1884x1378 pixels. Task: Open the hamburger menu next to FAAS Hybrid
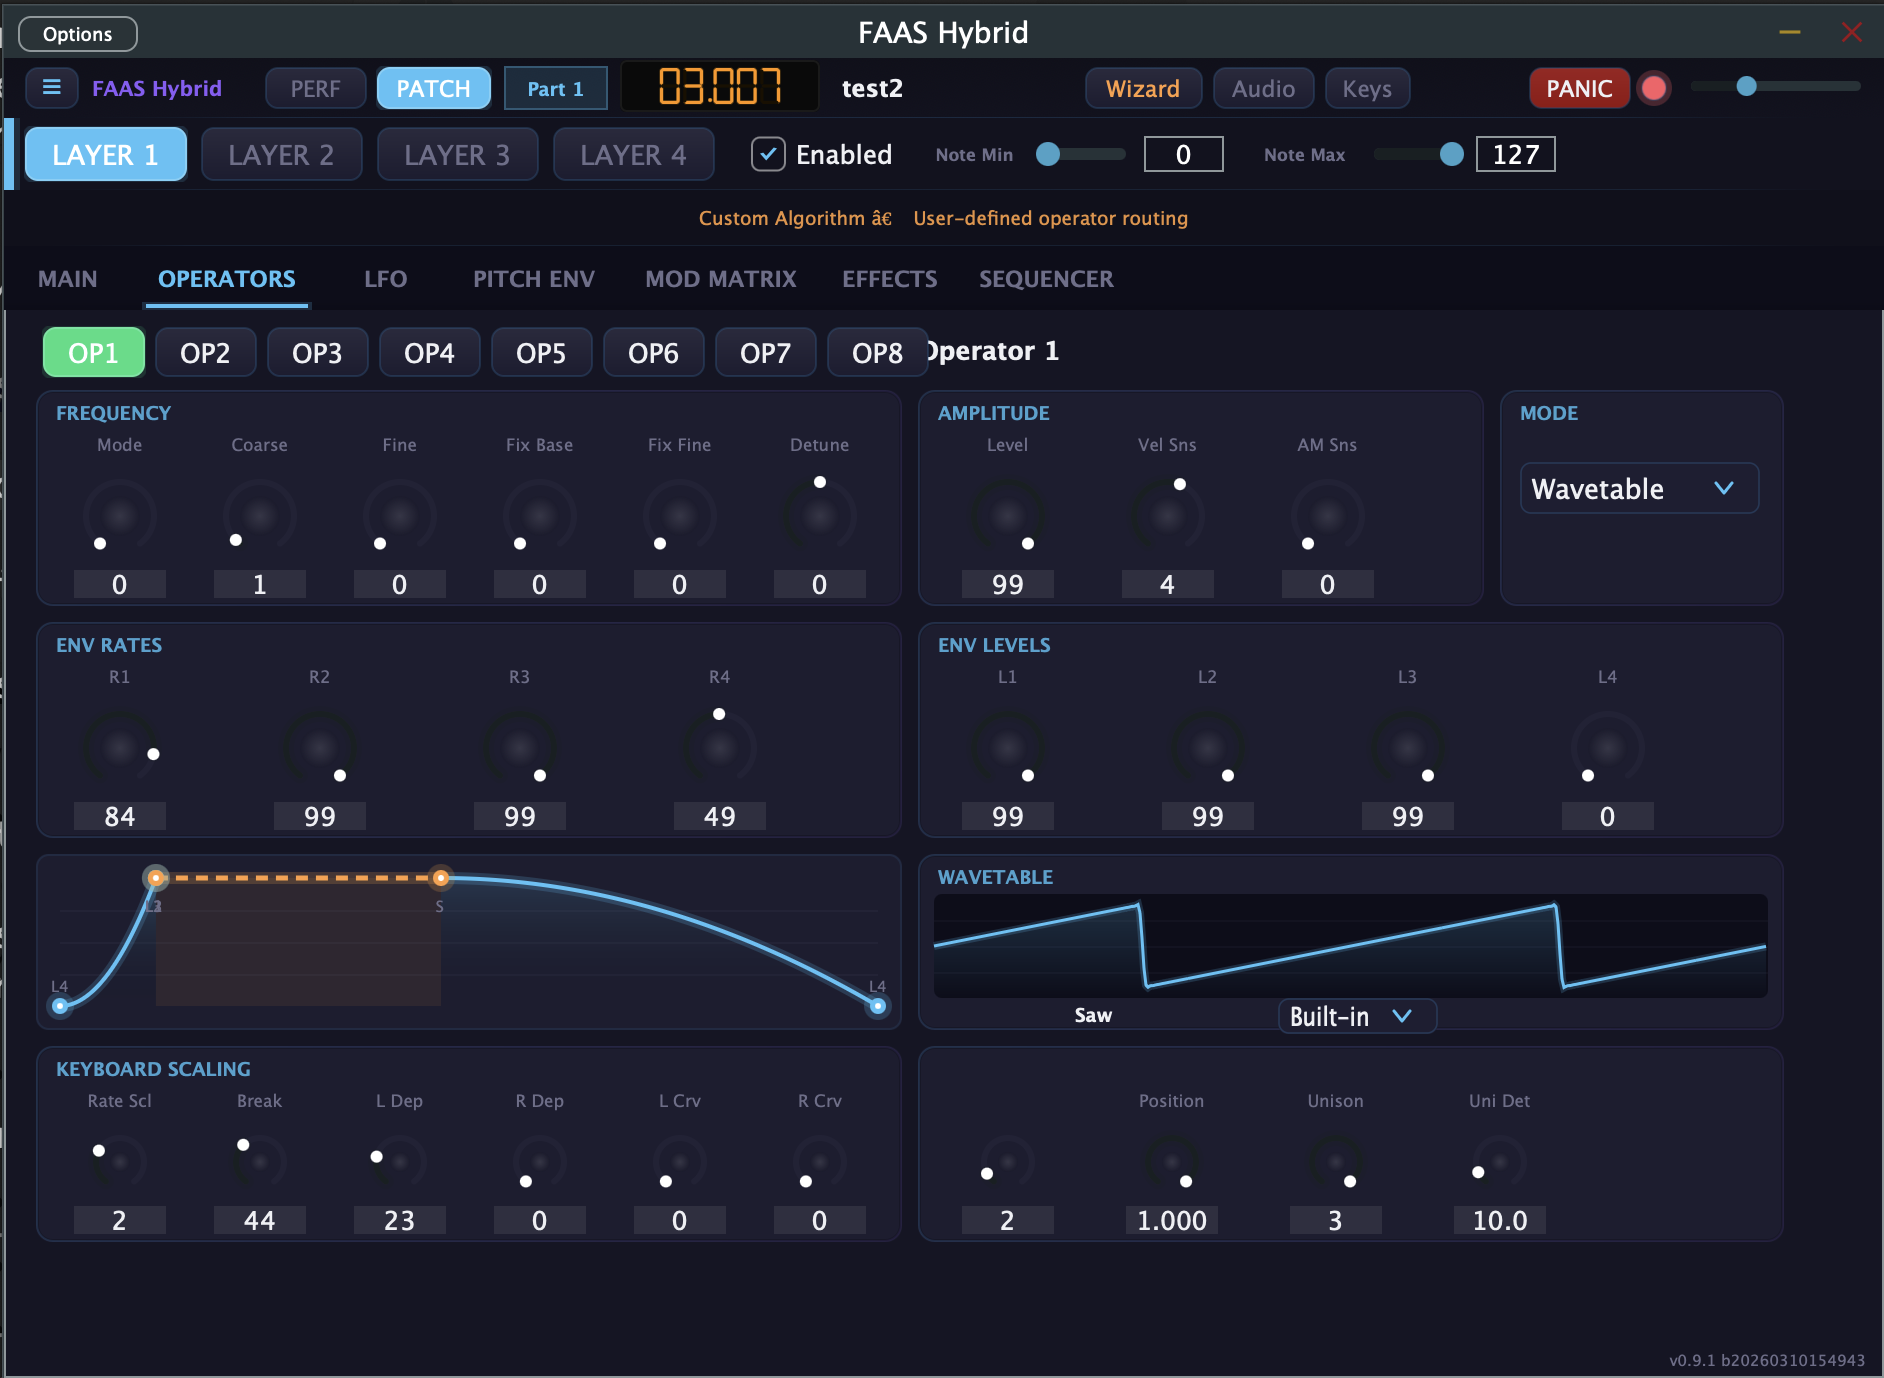click(52, 88)
